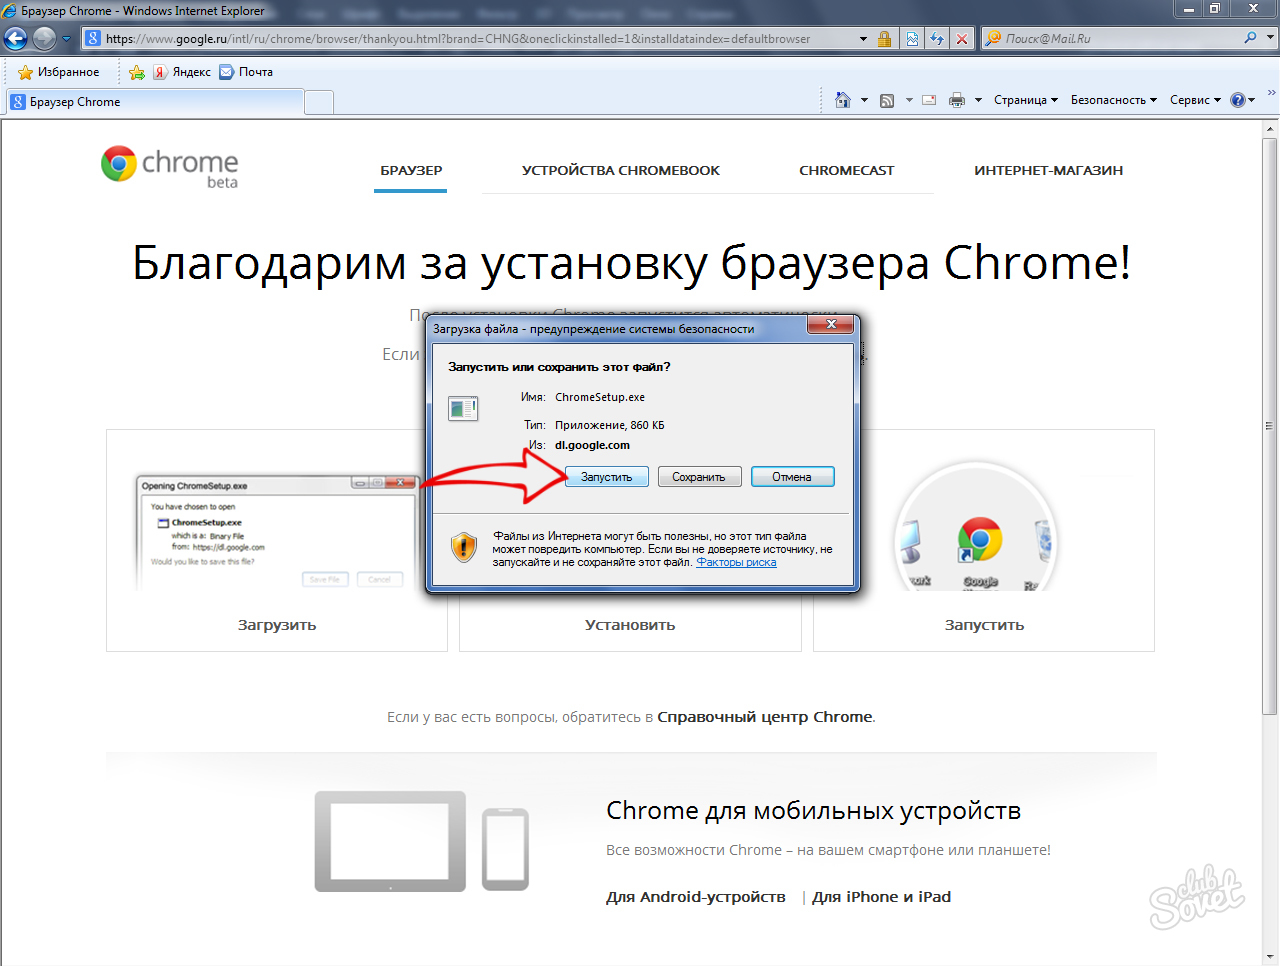Screen dimensions: 1280x966
Task: Click the security lock icon
Action: (x=884, y=39)
